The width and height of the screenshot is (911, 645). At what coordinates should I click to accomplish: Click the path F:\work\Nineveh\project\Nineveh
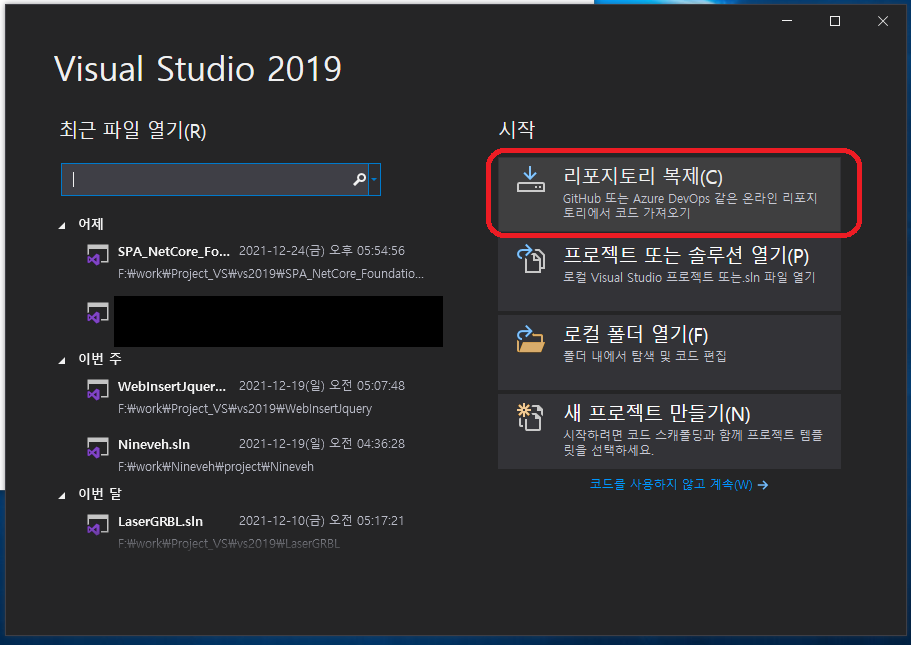216,467
